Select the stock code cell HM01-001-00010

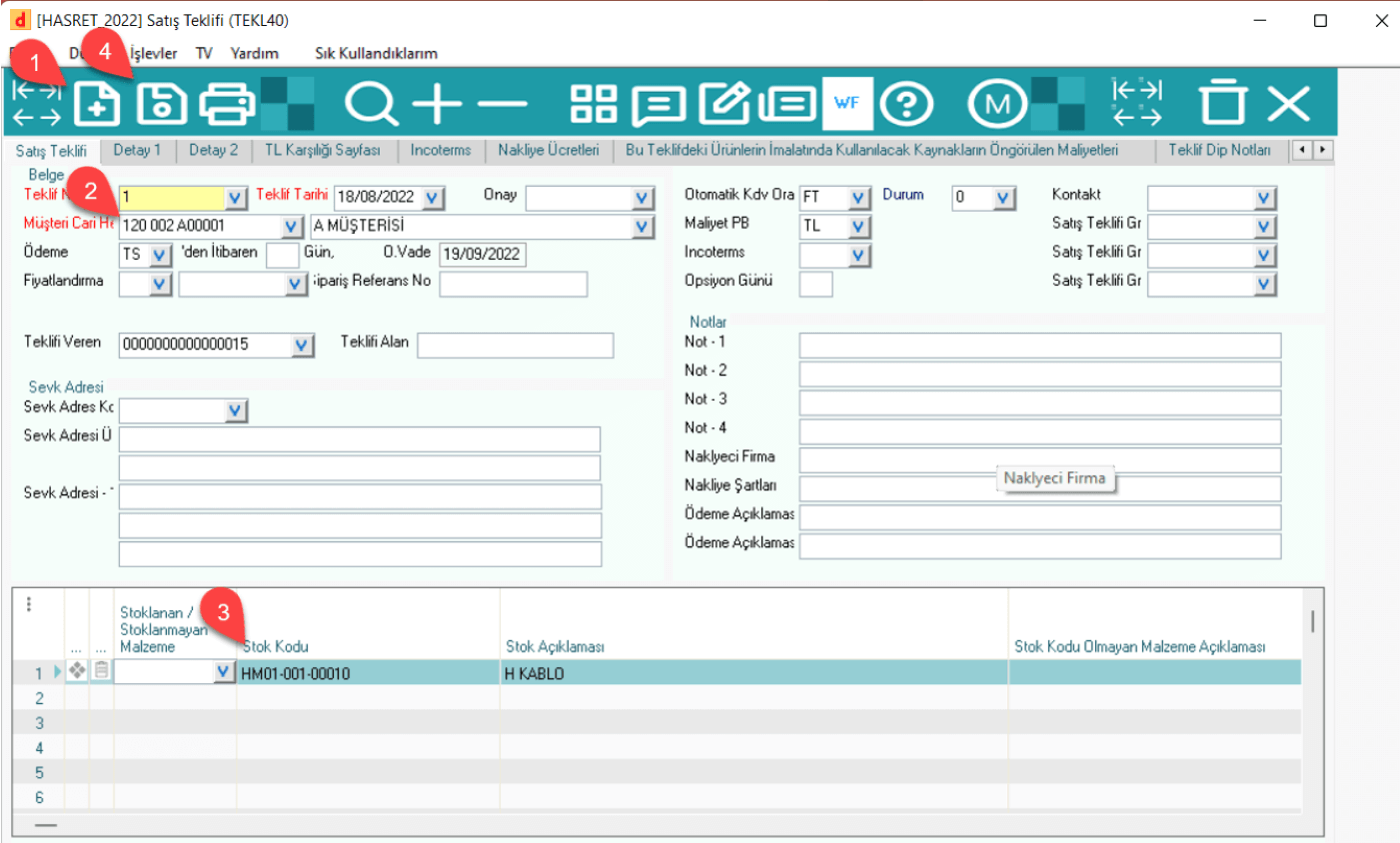tap(368, 673)
